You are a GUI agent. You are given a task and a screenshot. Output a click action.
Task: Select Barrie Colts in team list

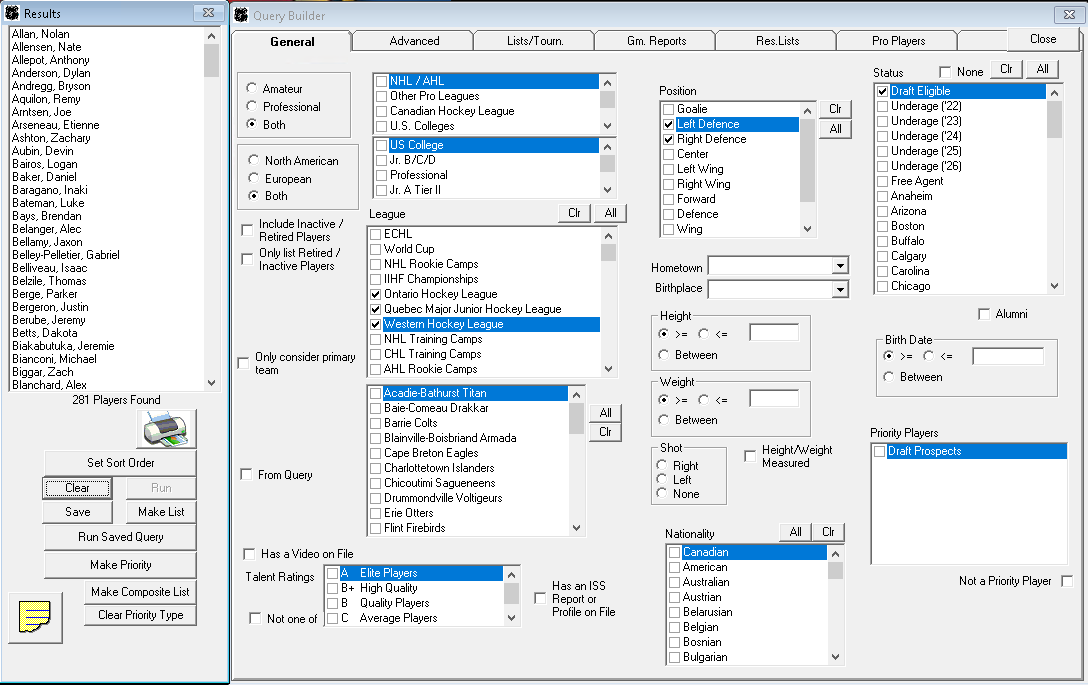pyautogui.click(x=411, y=423)
